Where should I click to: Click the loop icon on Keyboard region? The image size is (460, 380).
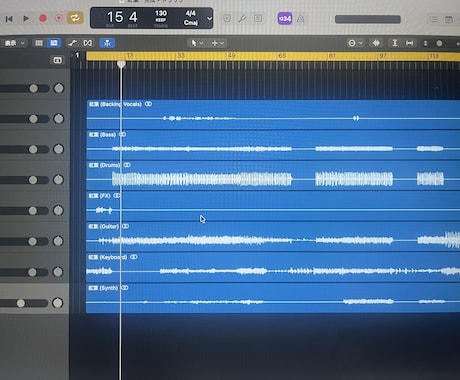point(134,257)
